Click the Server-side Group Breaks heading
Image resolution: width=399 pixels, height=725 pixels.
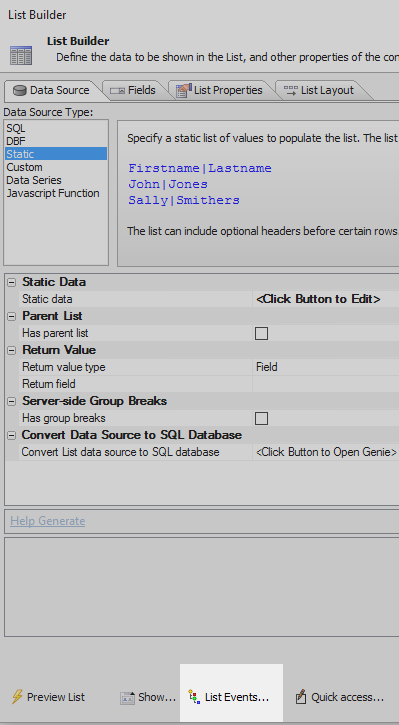click(x=95, y=401)
